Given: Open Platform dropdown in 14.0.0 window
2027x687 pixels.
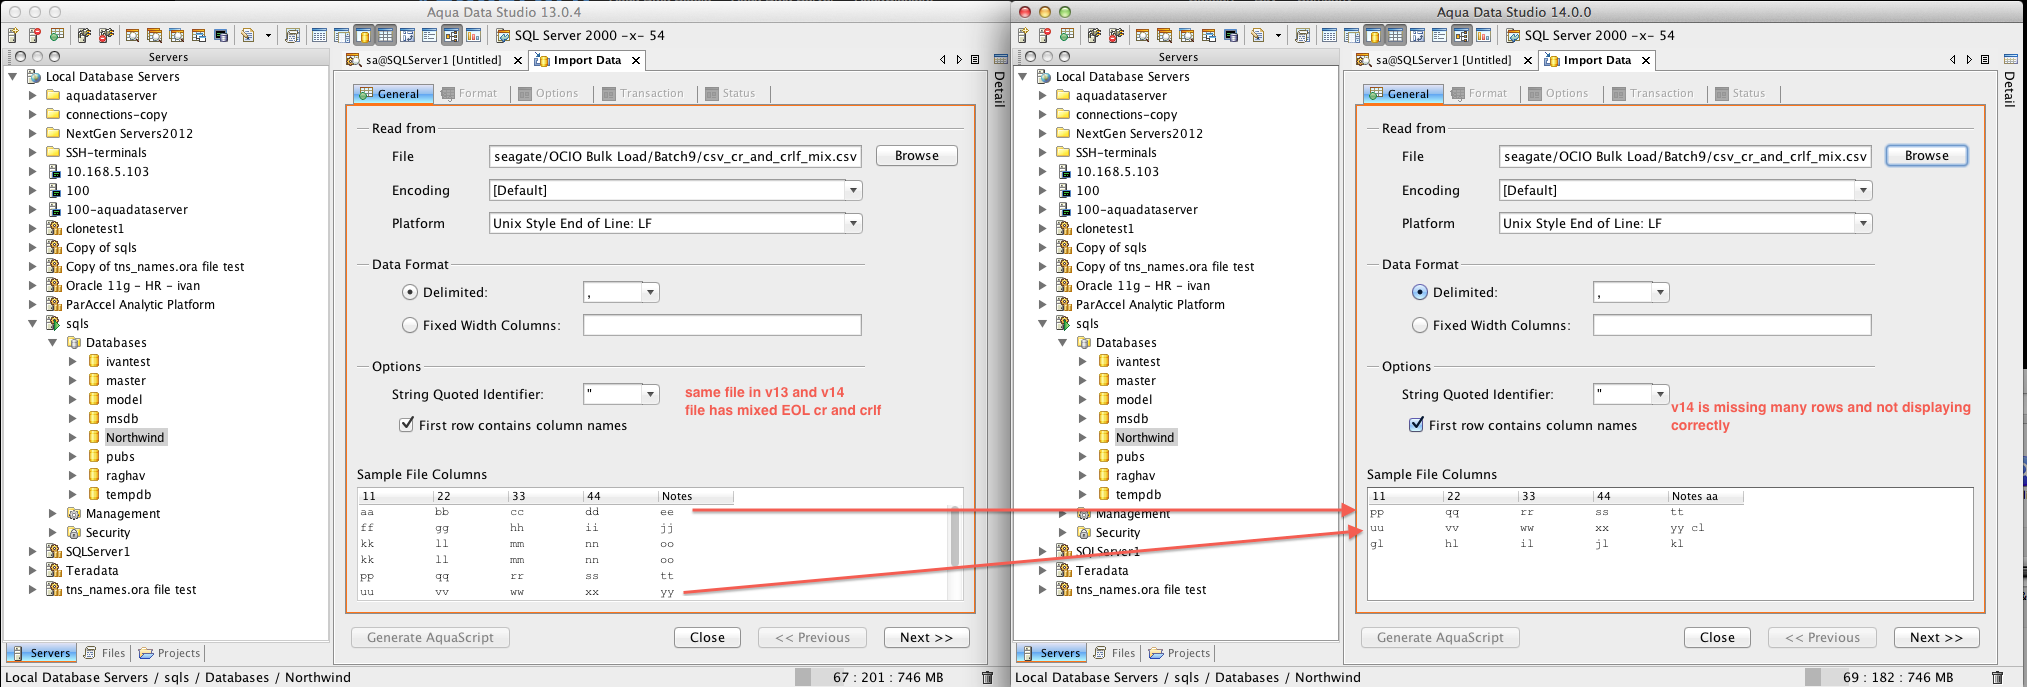Looking at the screenshot, I should pos(1863,223).
